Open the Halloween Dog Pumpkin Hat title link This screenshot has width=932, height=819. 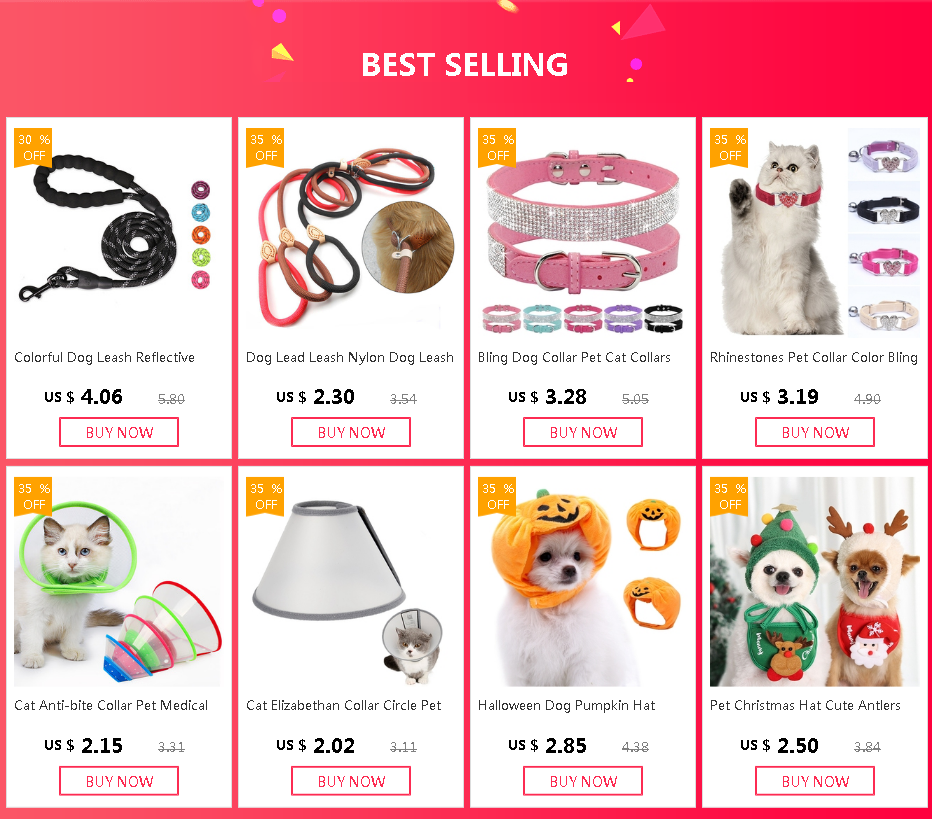566,705
